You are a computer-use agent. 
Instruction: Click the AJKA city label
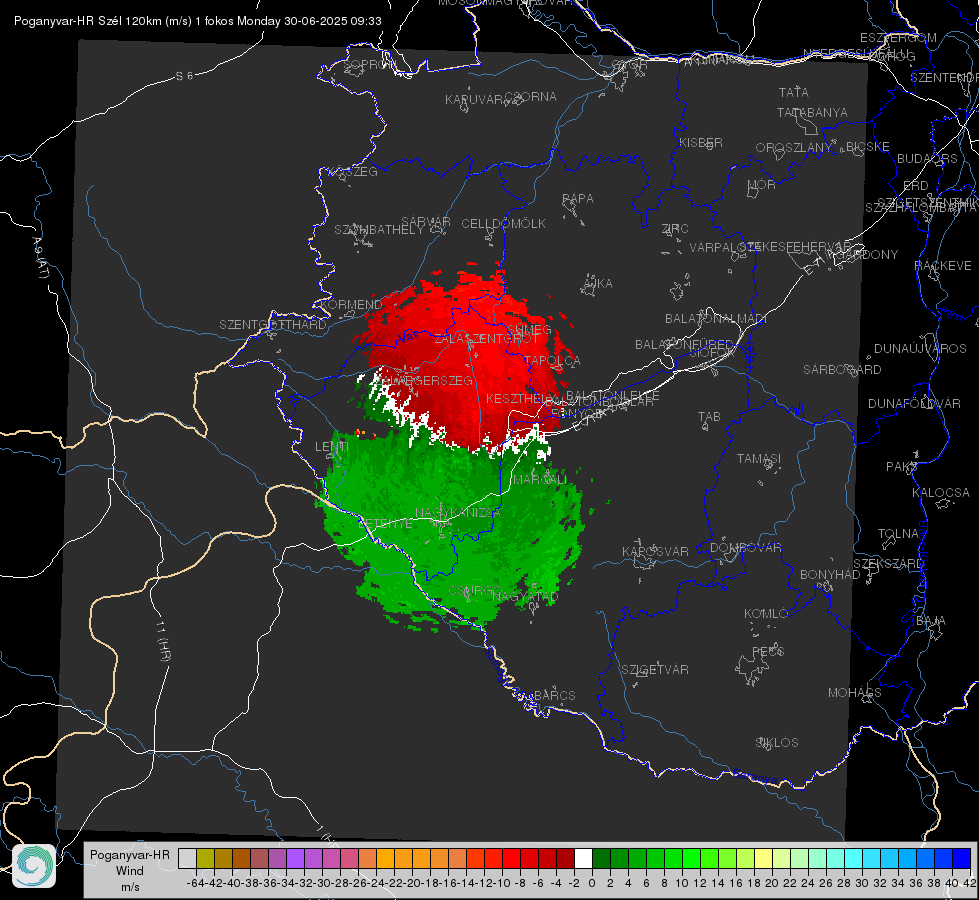click(x=597, y=284)
